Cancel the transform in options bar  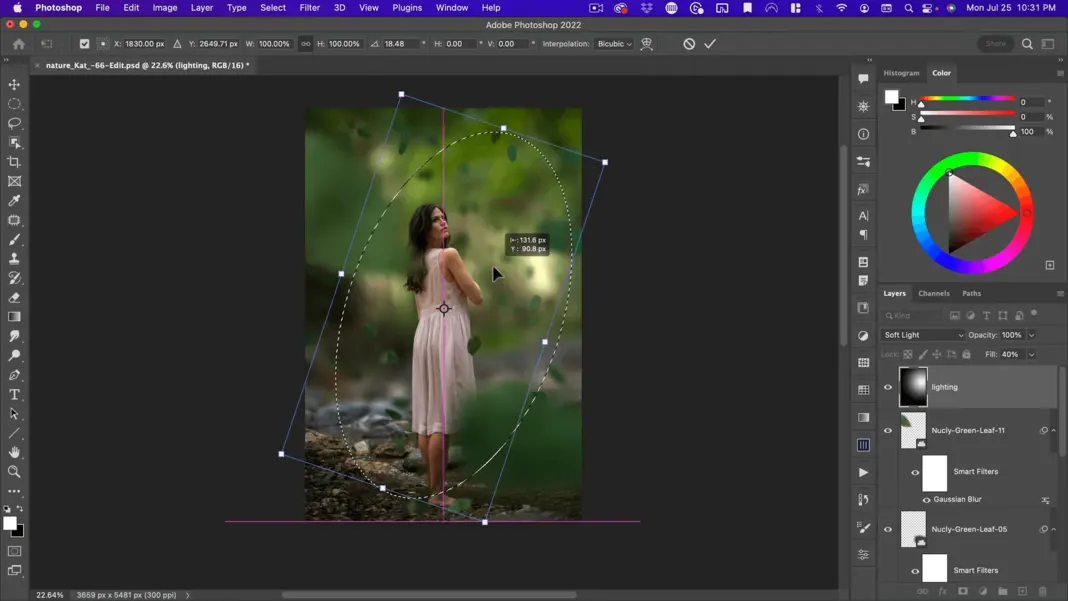(x=689, y=44)
